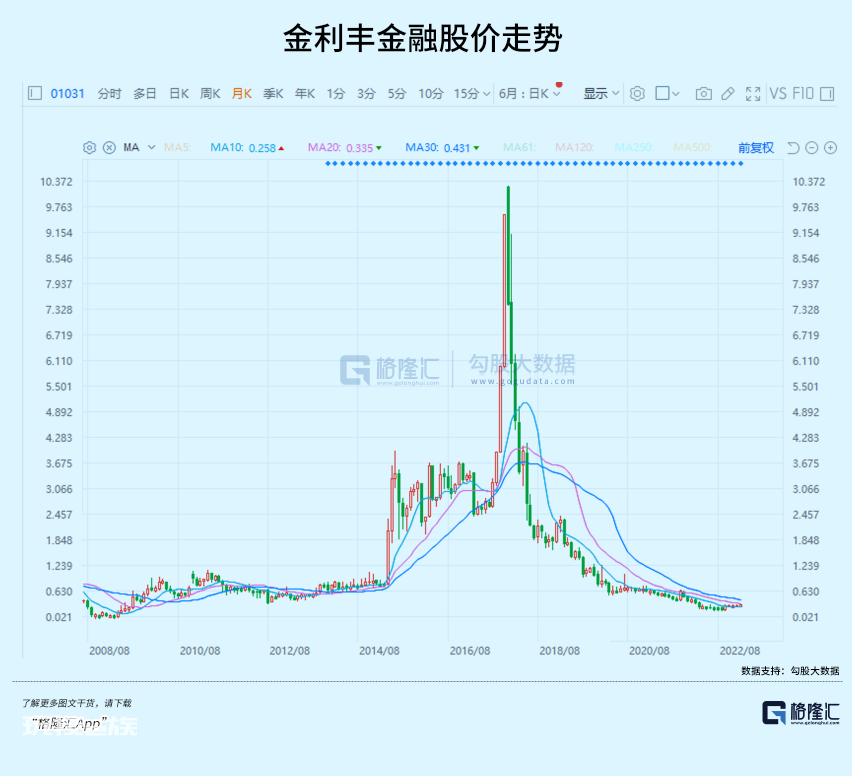Toggle the left sidebar panel icon
The width and height of the screenshot is (852, 776).
coord(35,93)
